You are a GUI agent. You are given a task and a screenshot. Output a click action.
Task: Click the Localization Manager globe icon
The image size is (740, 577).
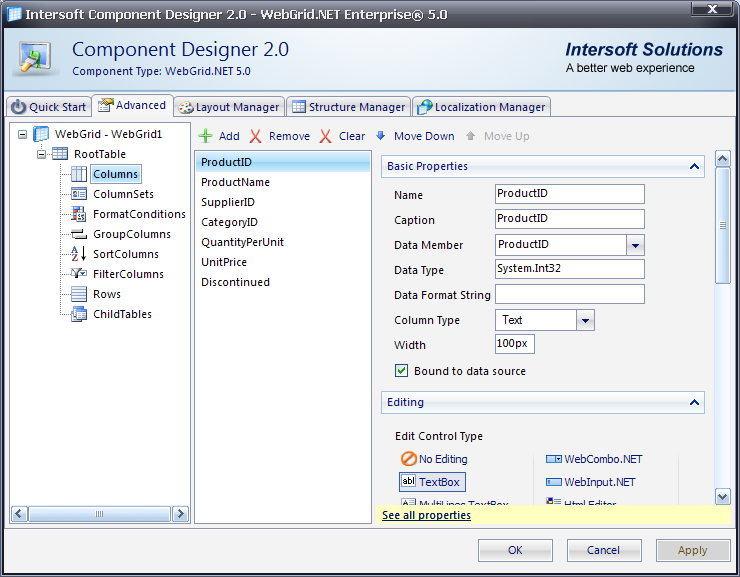pyautogui.click(x=424, y=107)
